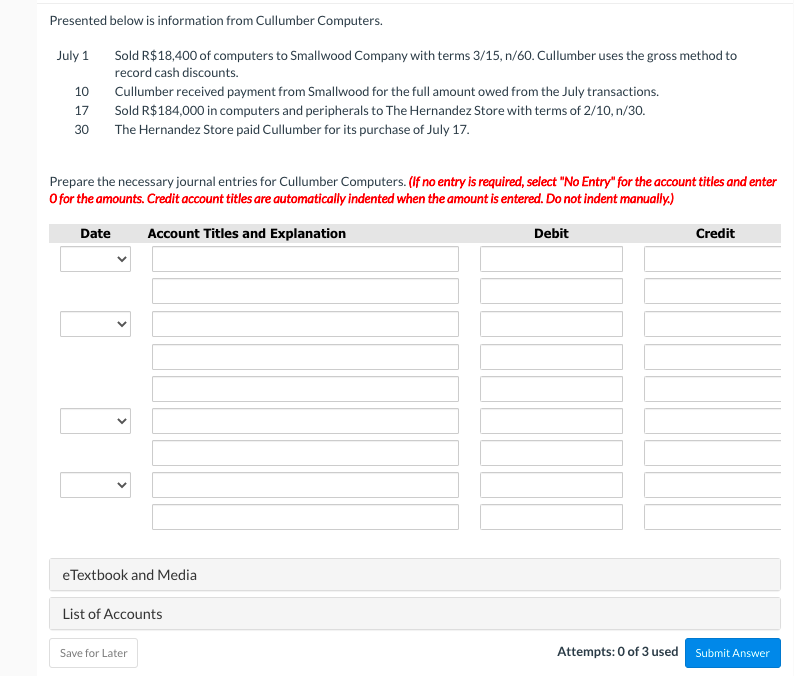Click the first row Credit amount field
Viewport: 794px width, 676px height.
(x=712, y=259)
